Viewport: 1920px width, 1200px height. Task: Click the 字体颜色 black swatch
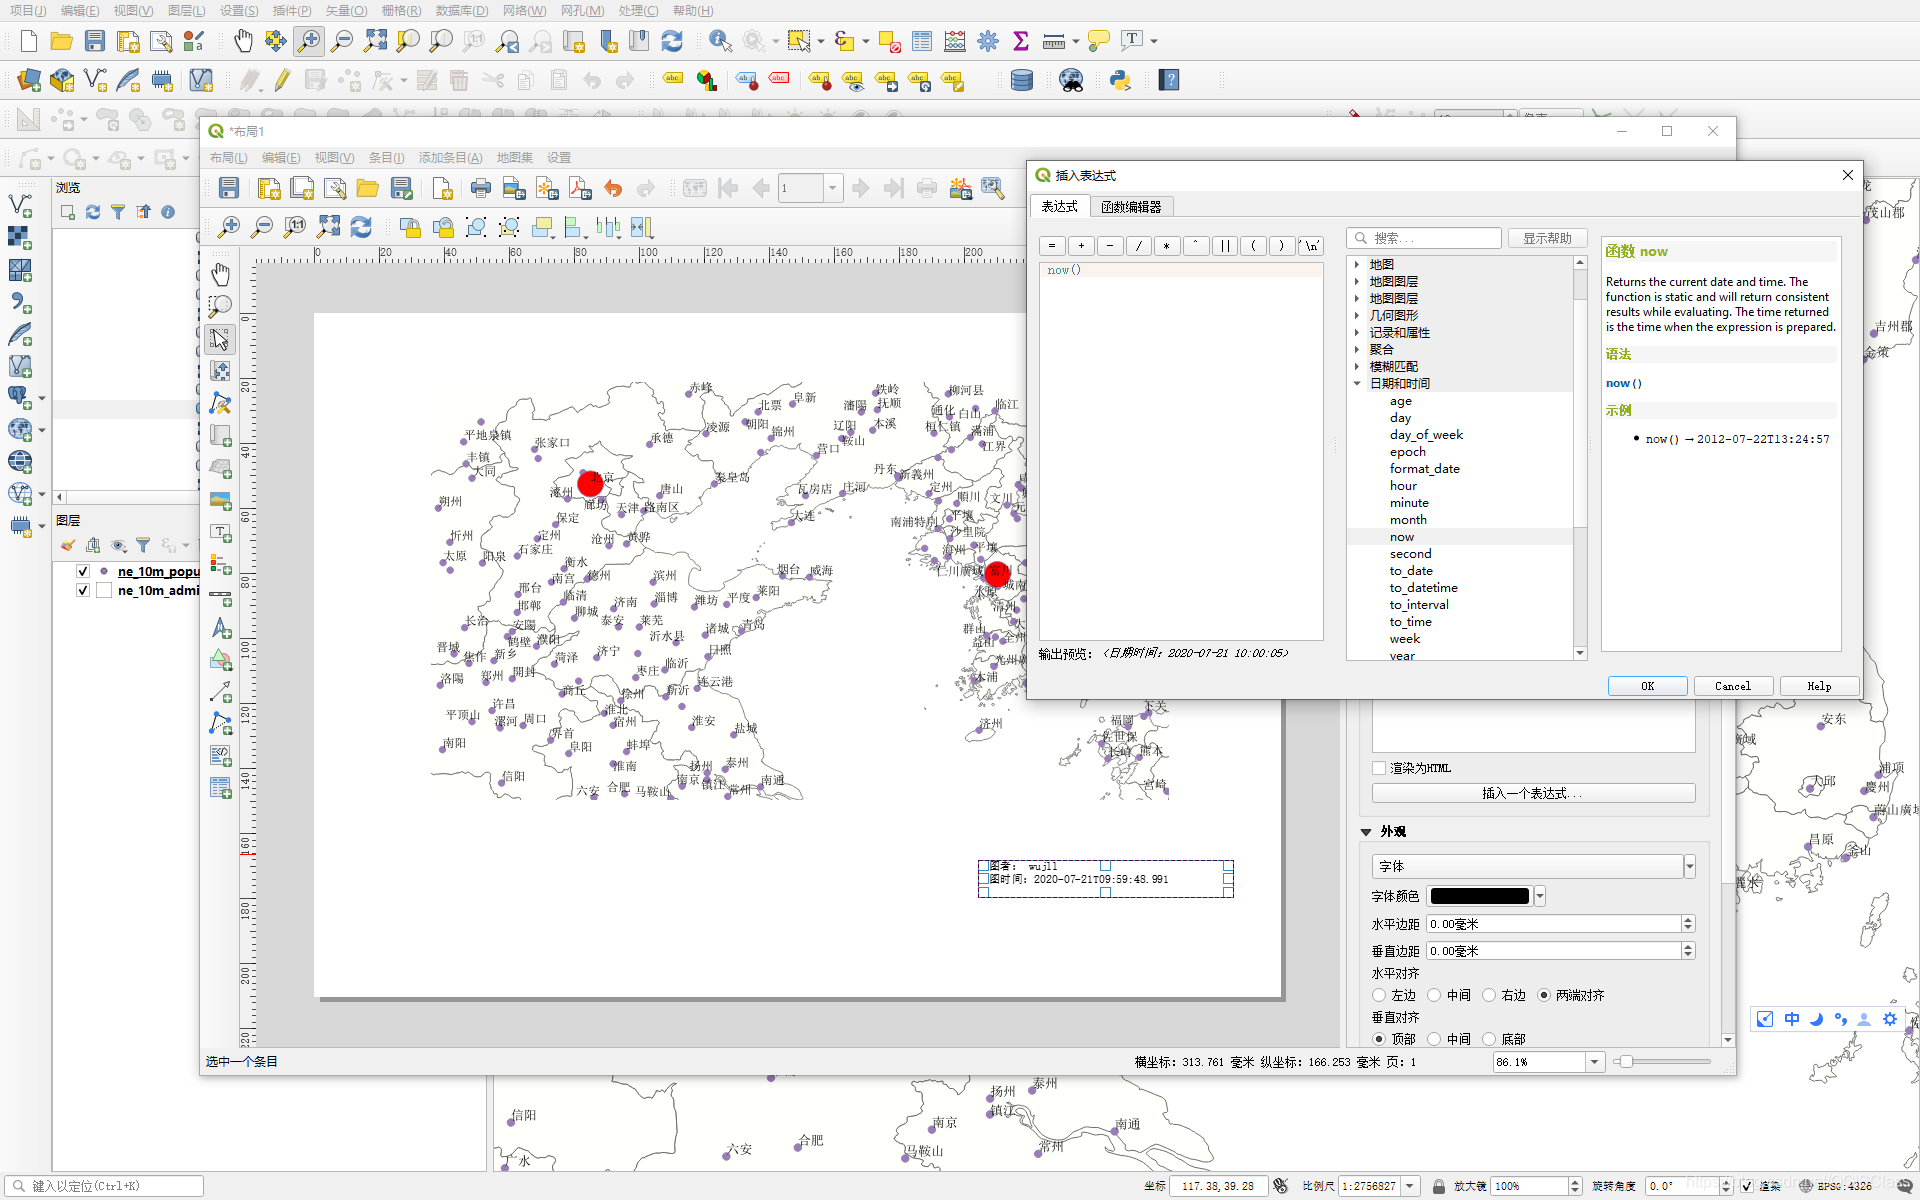point(1479,896)
